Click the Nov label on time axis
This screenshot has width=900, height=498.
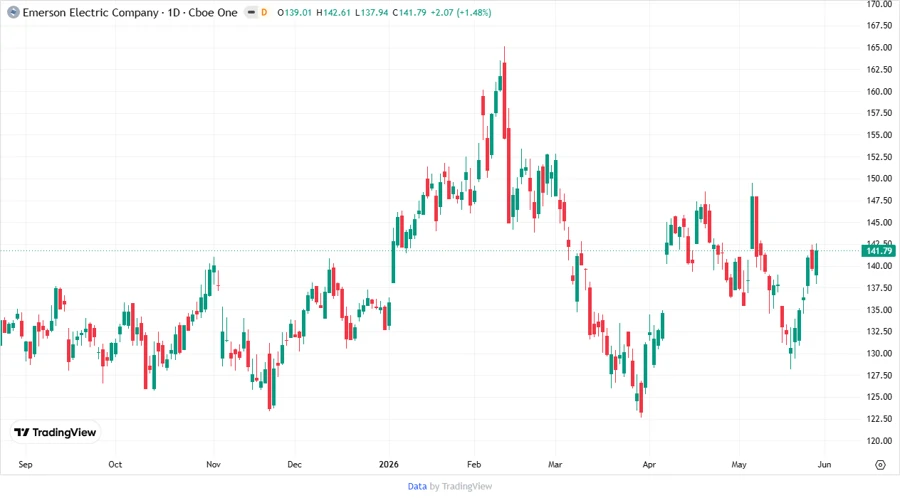214,464
